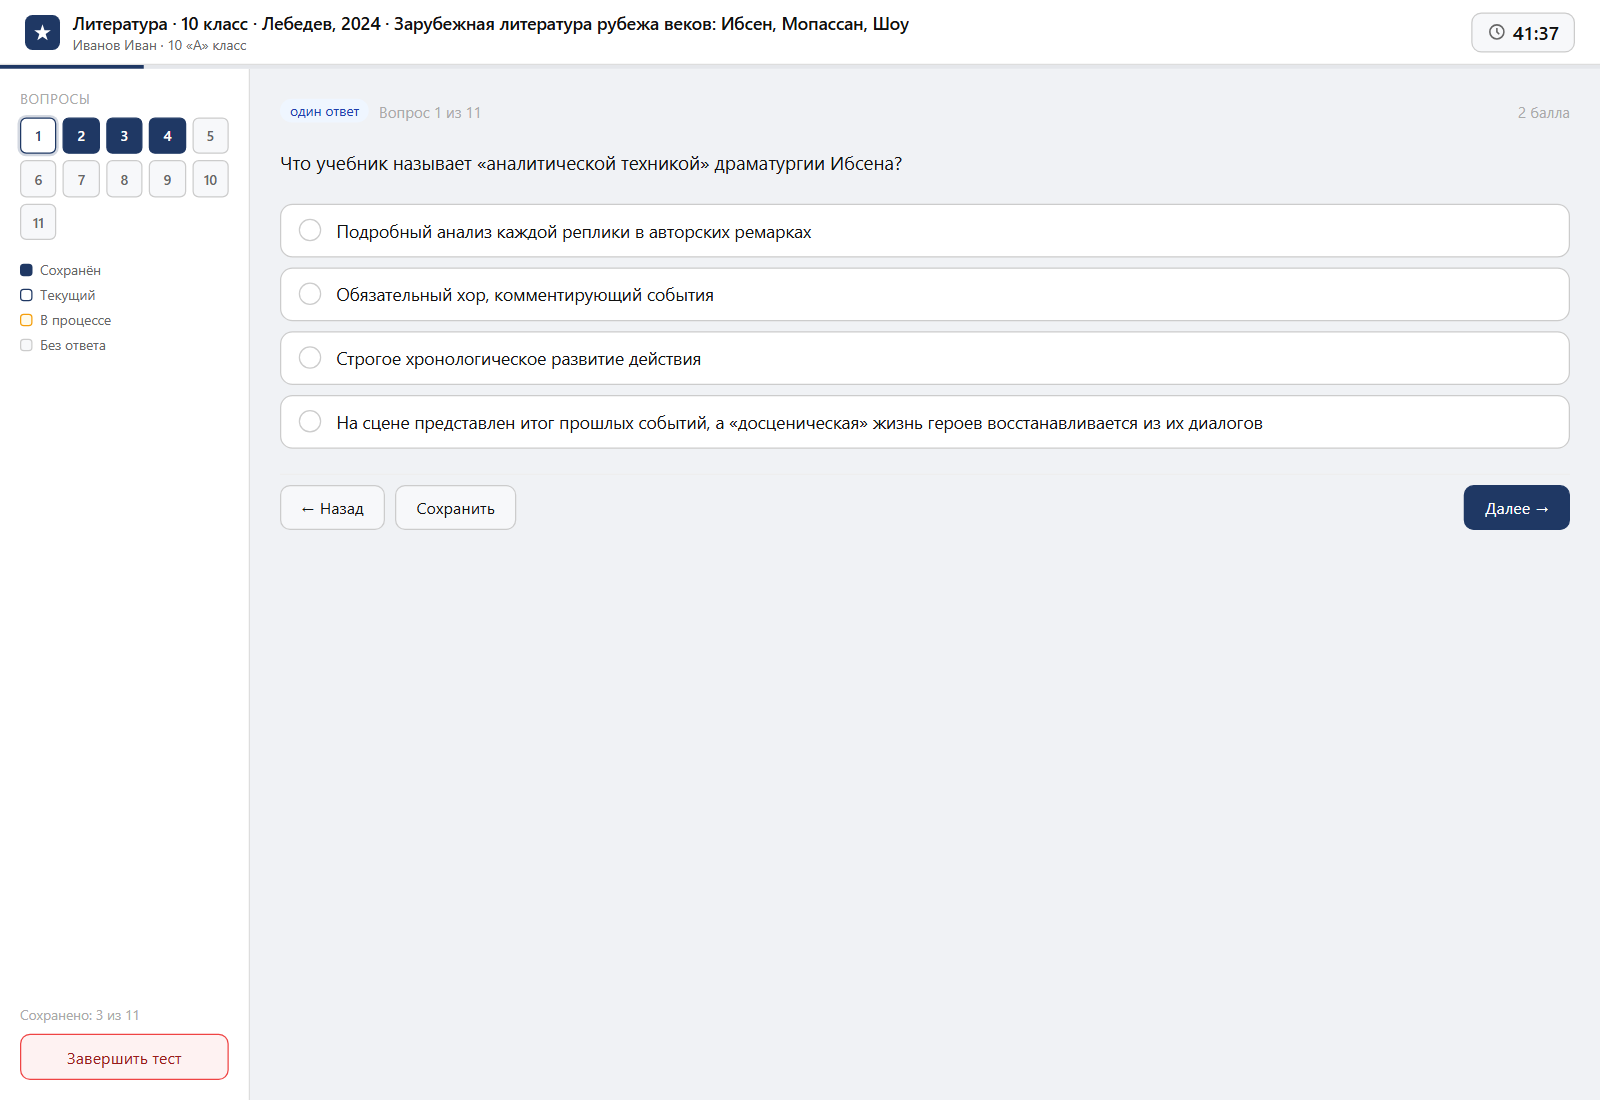Click the «Сохранён» legend entry

pos(61,270)
